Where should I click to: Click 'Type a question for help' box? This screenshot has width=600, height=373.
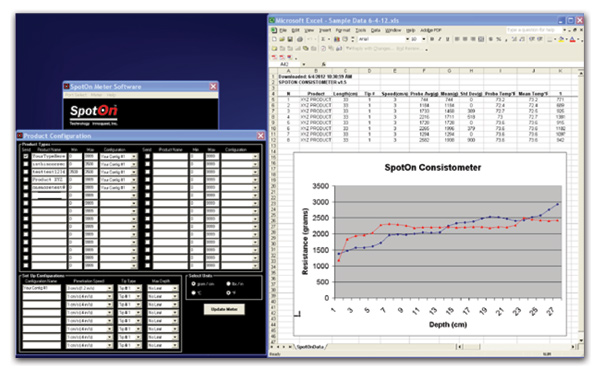pos(534,30)
